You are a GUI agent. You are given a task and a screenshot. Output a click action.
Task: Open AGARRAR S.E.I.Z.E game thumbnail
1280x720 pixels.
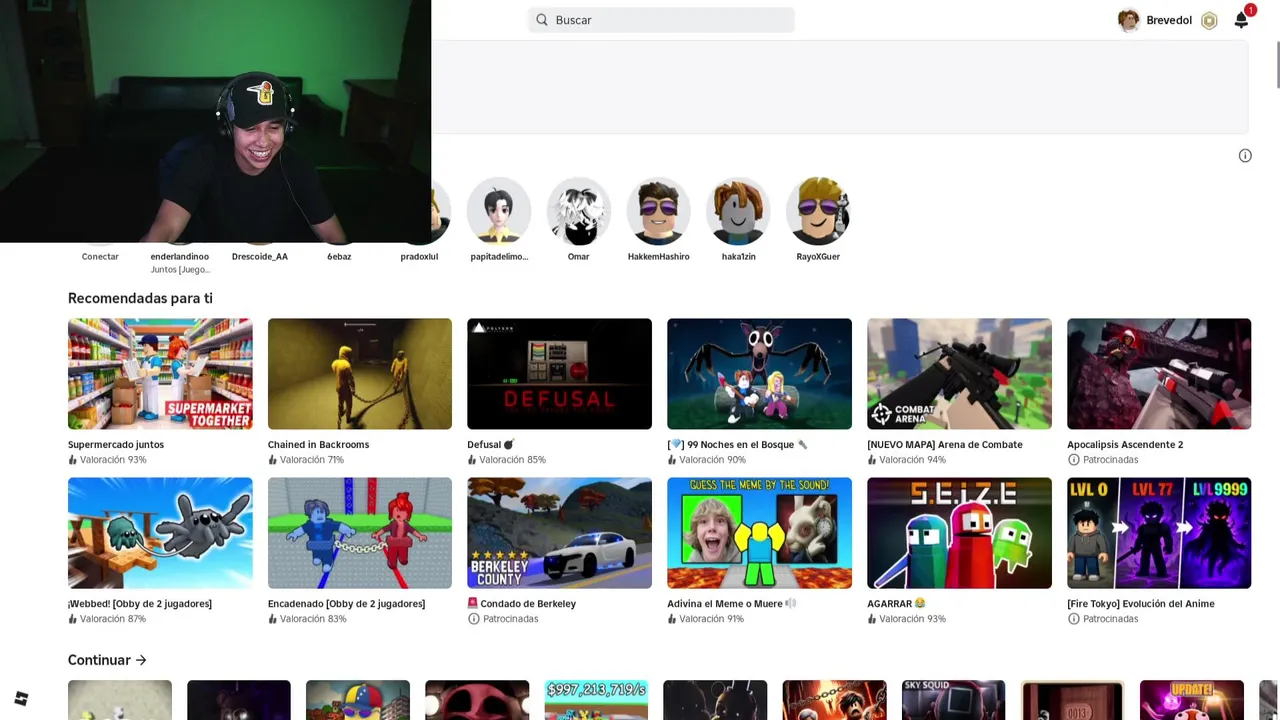click(x=959, y=533)
